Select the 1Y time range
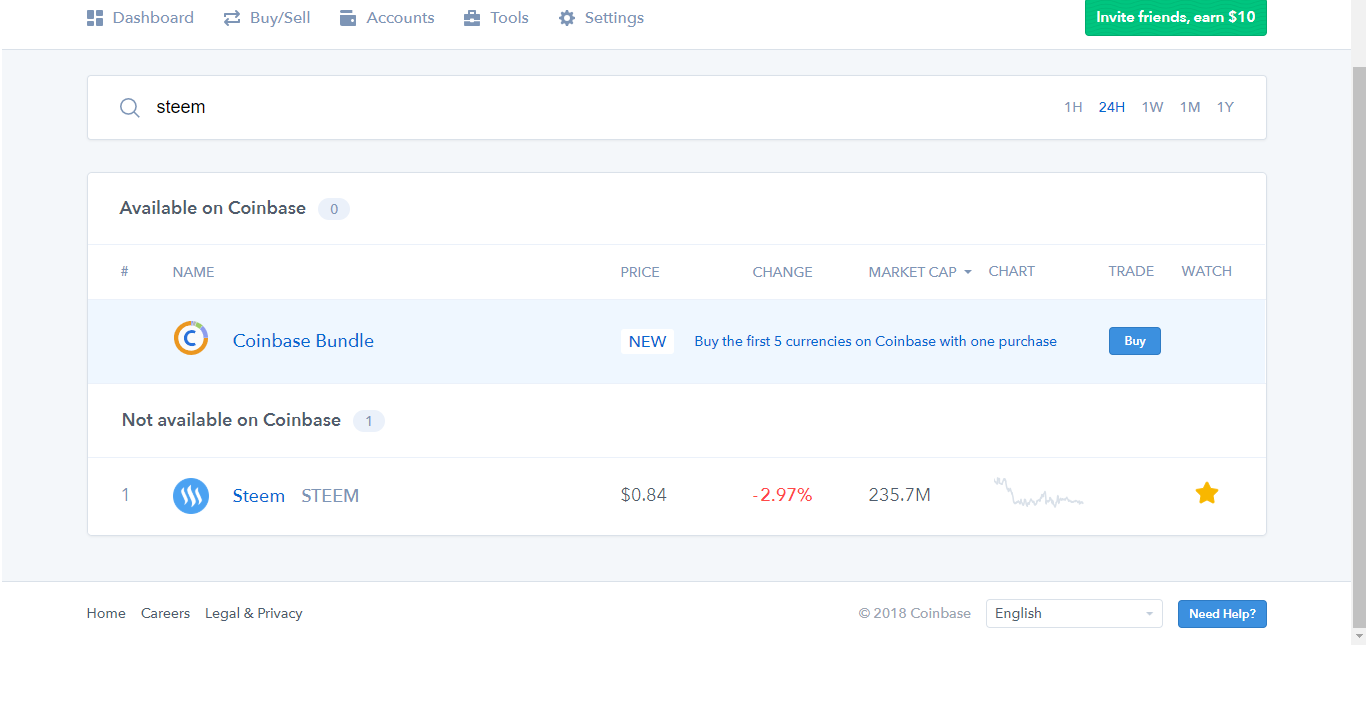Image resolution: width=1366 pixels, height=728 pixels. [1225, 107]
